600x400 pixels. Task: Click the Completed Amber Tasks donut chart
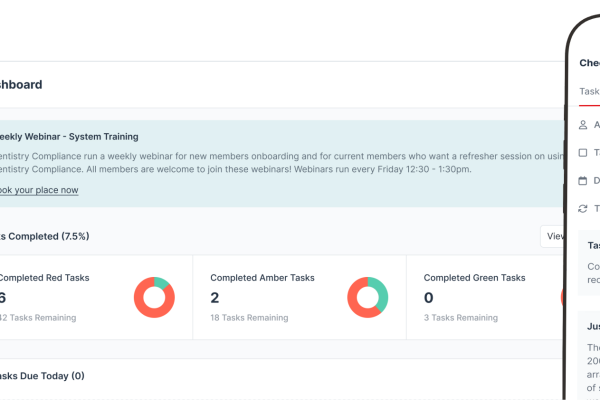367,297
